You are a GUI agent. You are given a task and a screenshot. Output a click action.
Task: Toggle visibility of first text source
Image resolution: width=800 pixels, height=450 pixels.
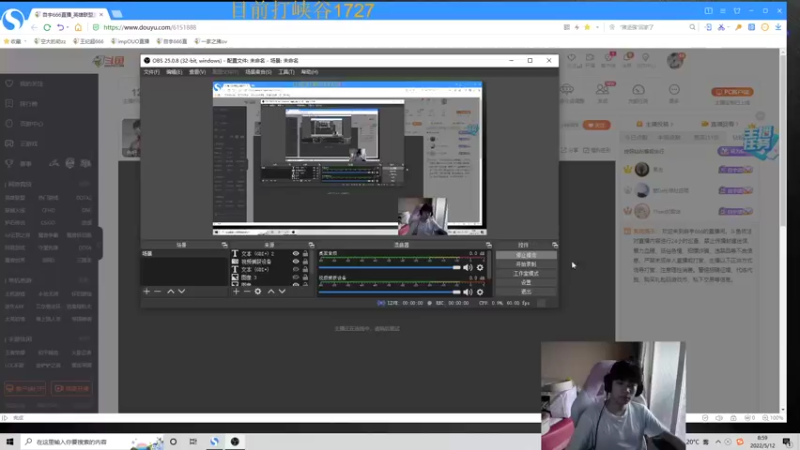[x=295, y=253]
